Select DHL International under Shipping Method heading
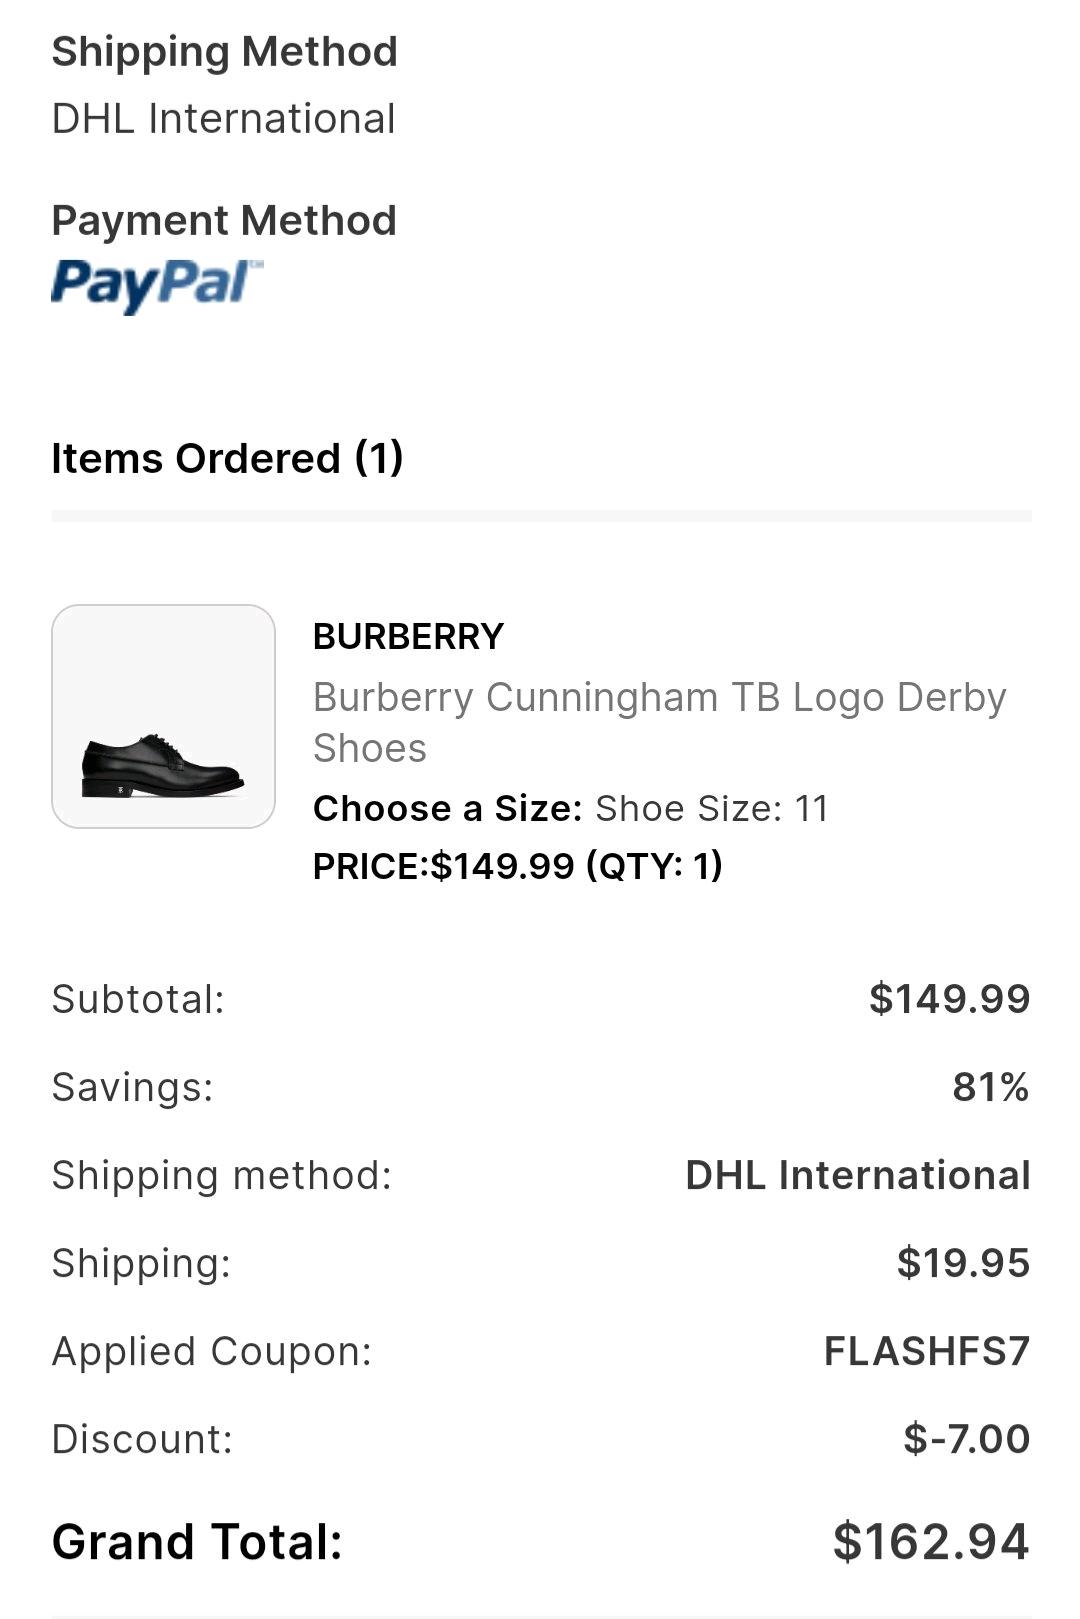Viewport: 1080px width, 1619px height. point(224,118)
